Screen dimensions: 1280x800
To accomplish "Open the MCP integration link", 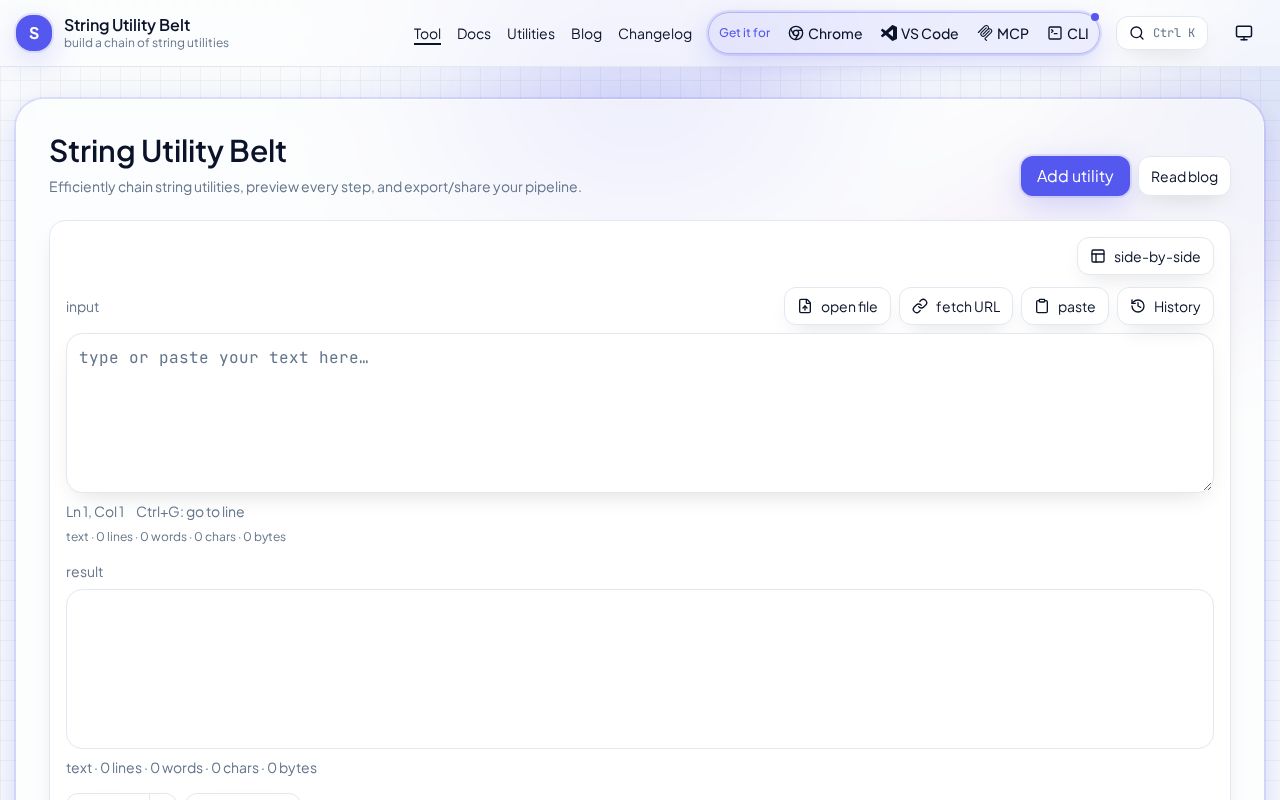I will (1003, 33).
